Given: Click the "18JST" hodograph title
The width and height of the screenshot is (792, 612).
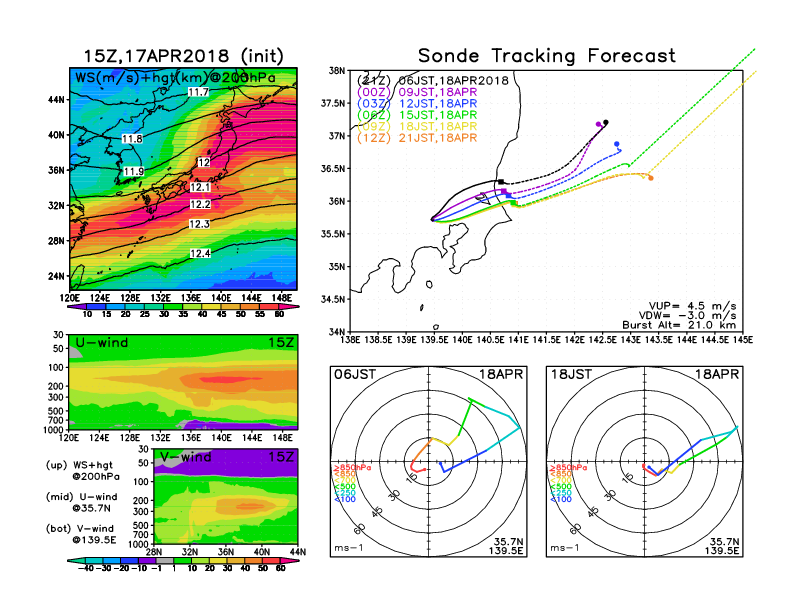Looking at the screenshot, I should [571, 374].
